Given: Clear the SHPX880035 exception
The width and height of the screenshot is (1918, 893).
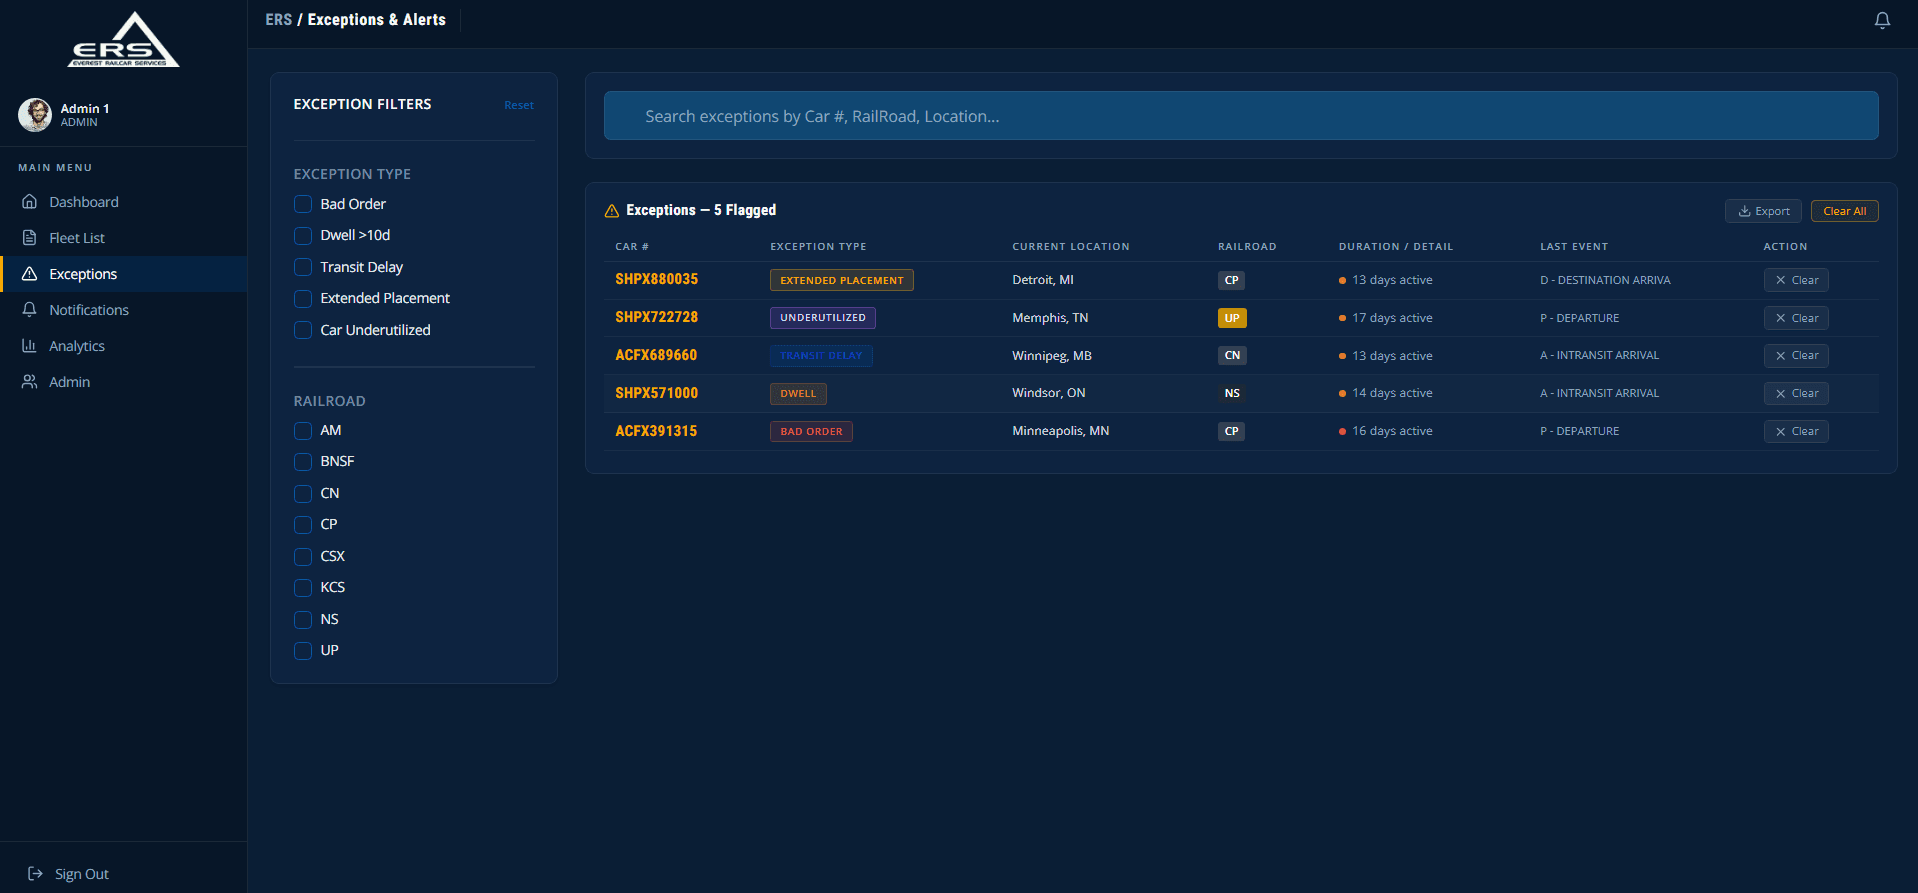Looking at the screenshot, I should 1796,280.
